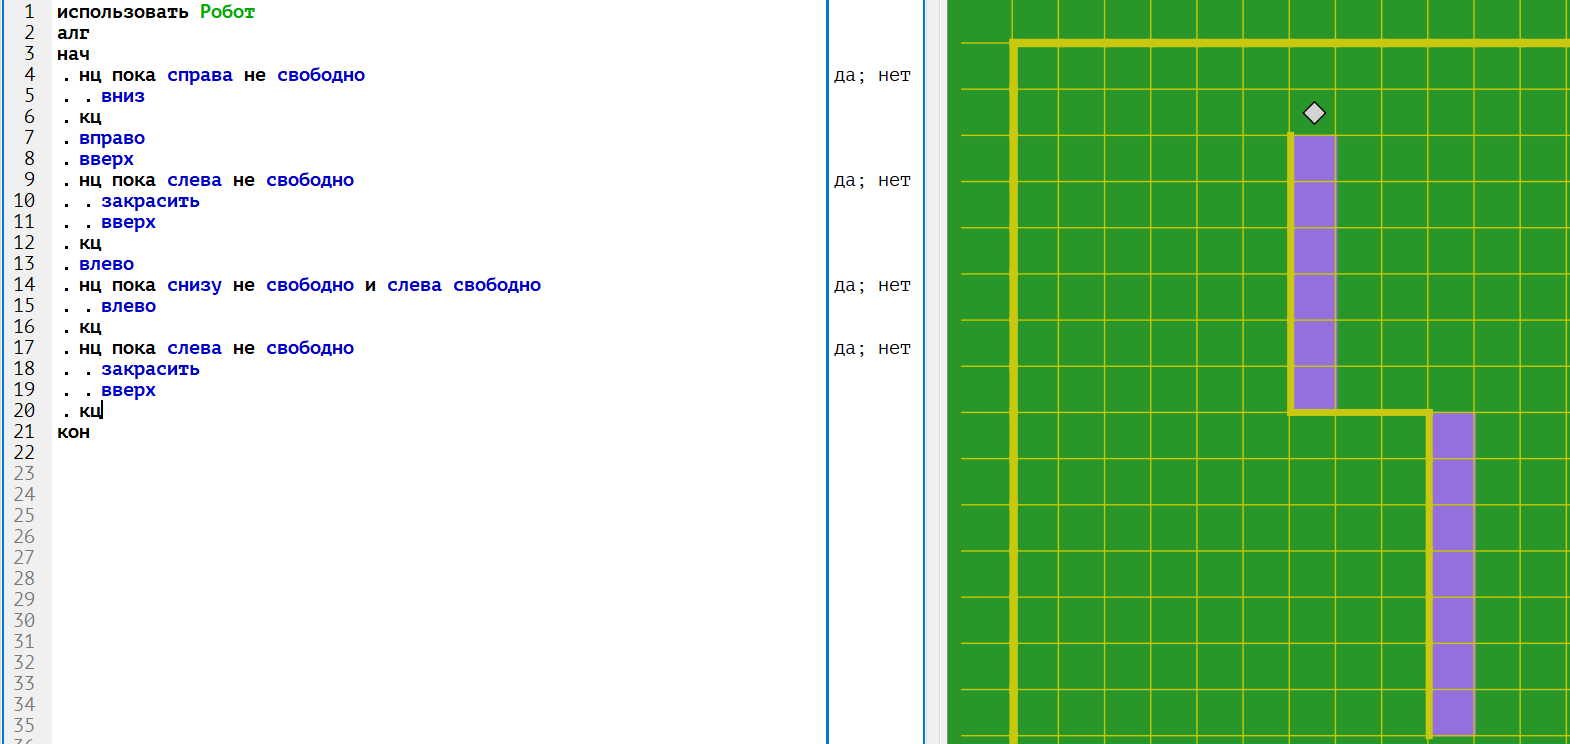Click the 'кон' keyword on line 21
This screenshot has height=744, width=1570.
(73, 432)
